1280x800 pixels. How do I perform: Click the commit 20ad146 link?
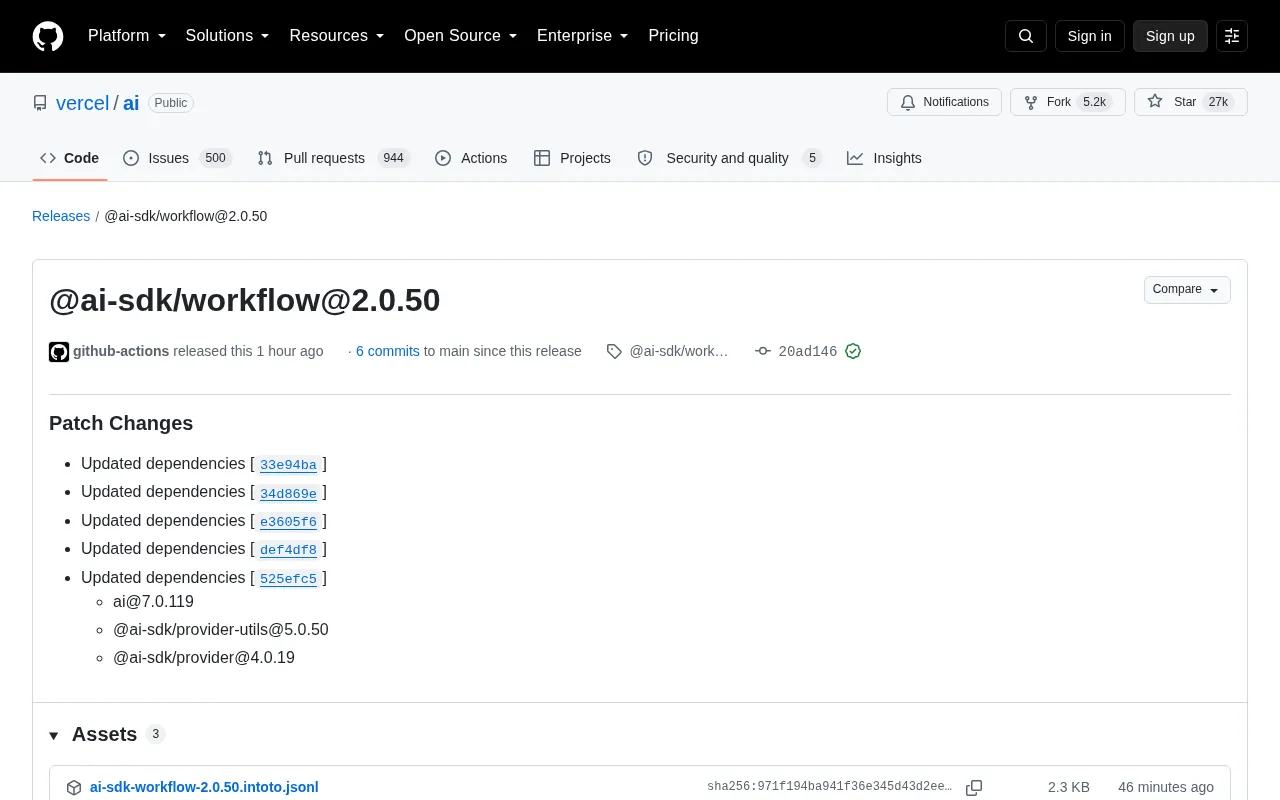(x=808, y=351)
